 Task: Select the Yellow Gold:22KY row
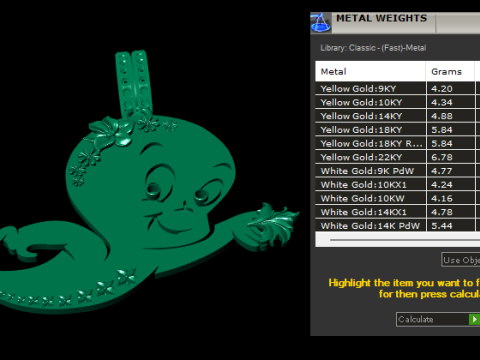pos(398,157)
